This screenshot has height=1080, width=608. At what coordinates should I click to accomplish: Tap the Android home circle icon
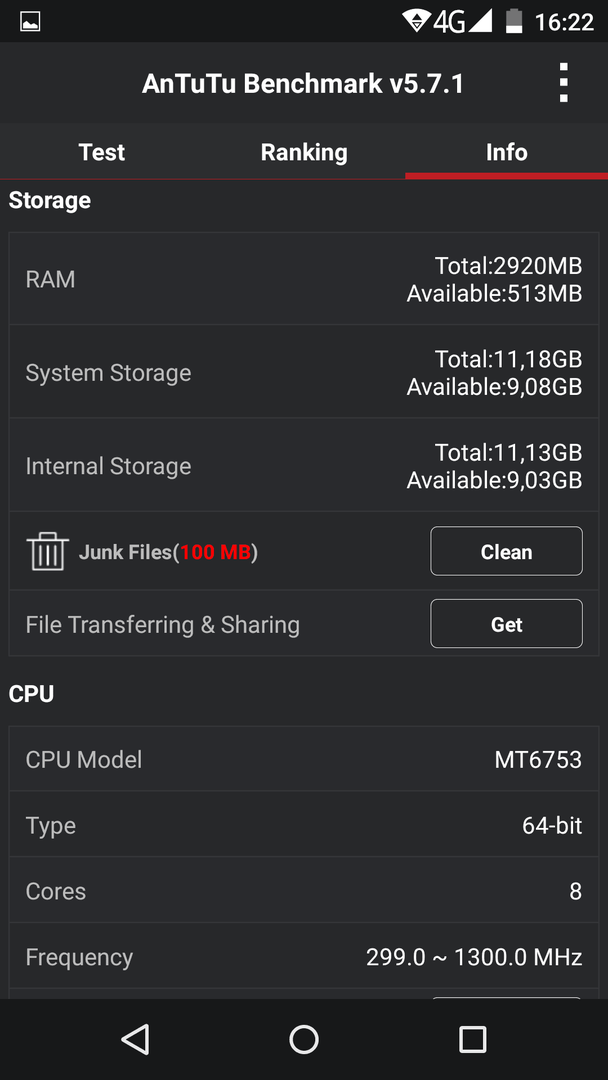click(304, 1039)
